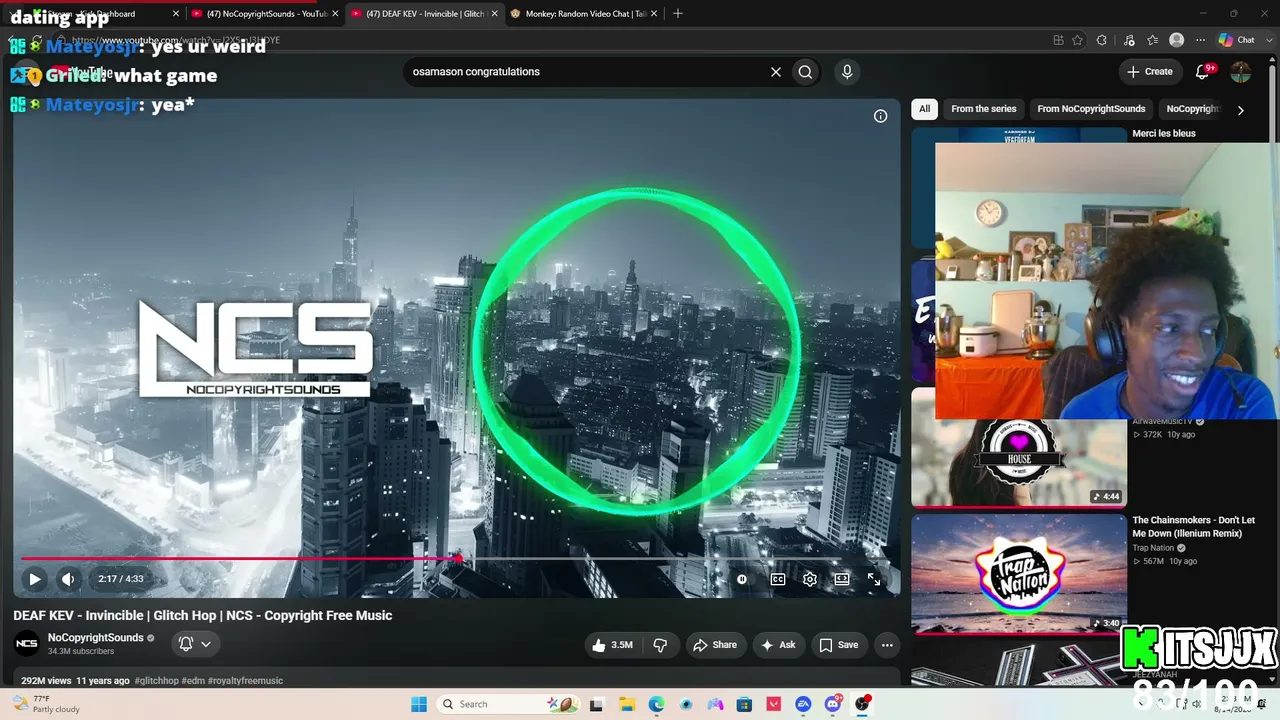The image size is (1280, 720).
Task: Show more filter chips arrow
Action: (1240, 110)
